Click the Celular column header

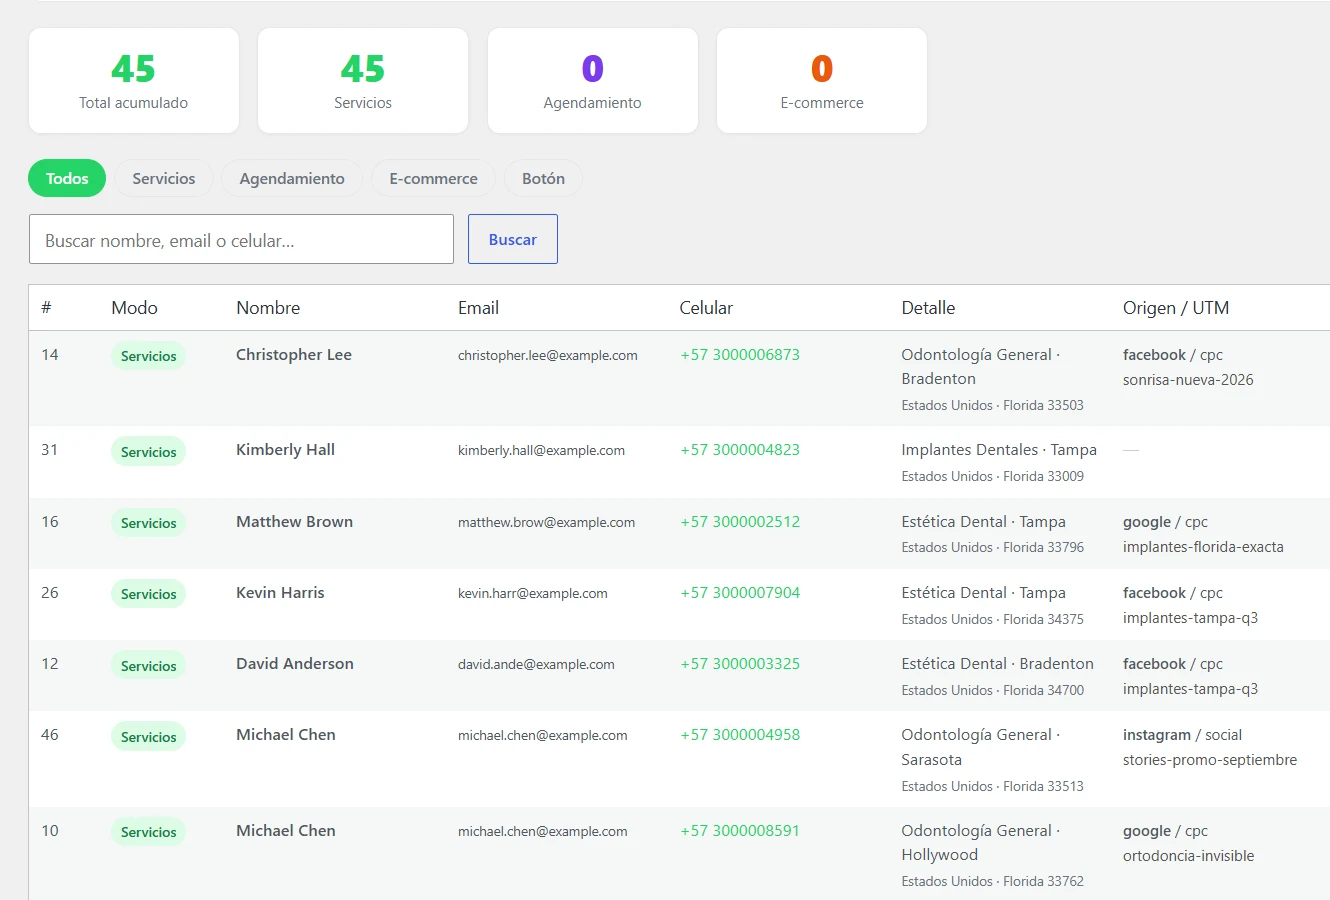(706, 308)
